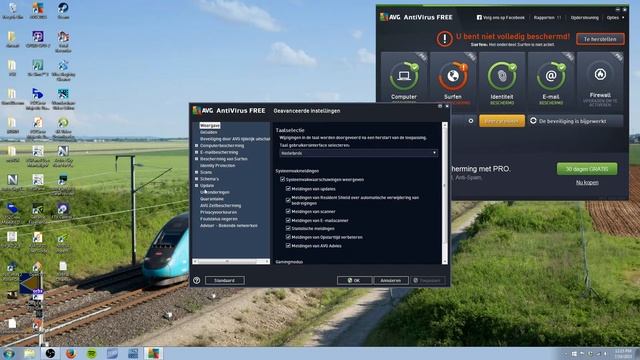The image size is (640, 360).
Task: Open the Rapporten menu item
Action: (x=547, y=18)
